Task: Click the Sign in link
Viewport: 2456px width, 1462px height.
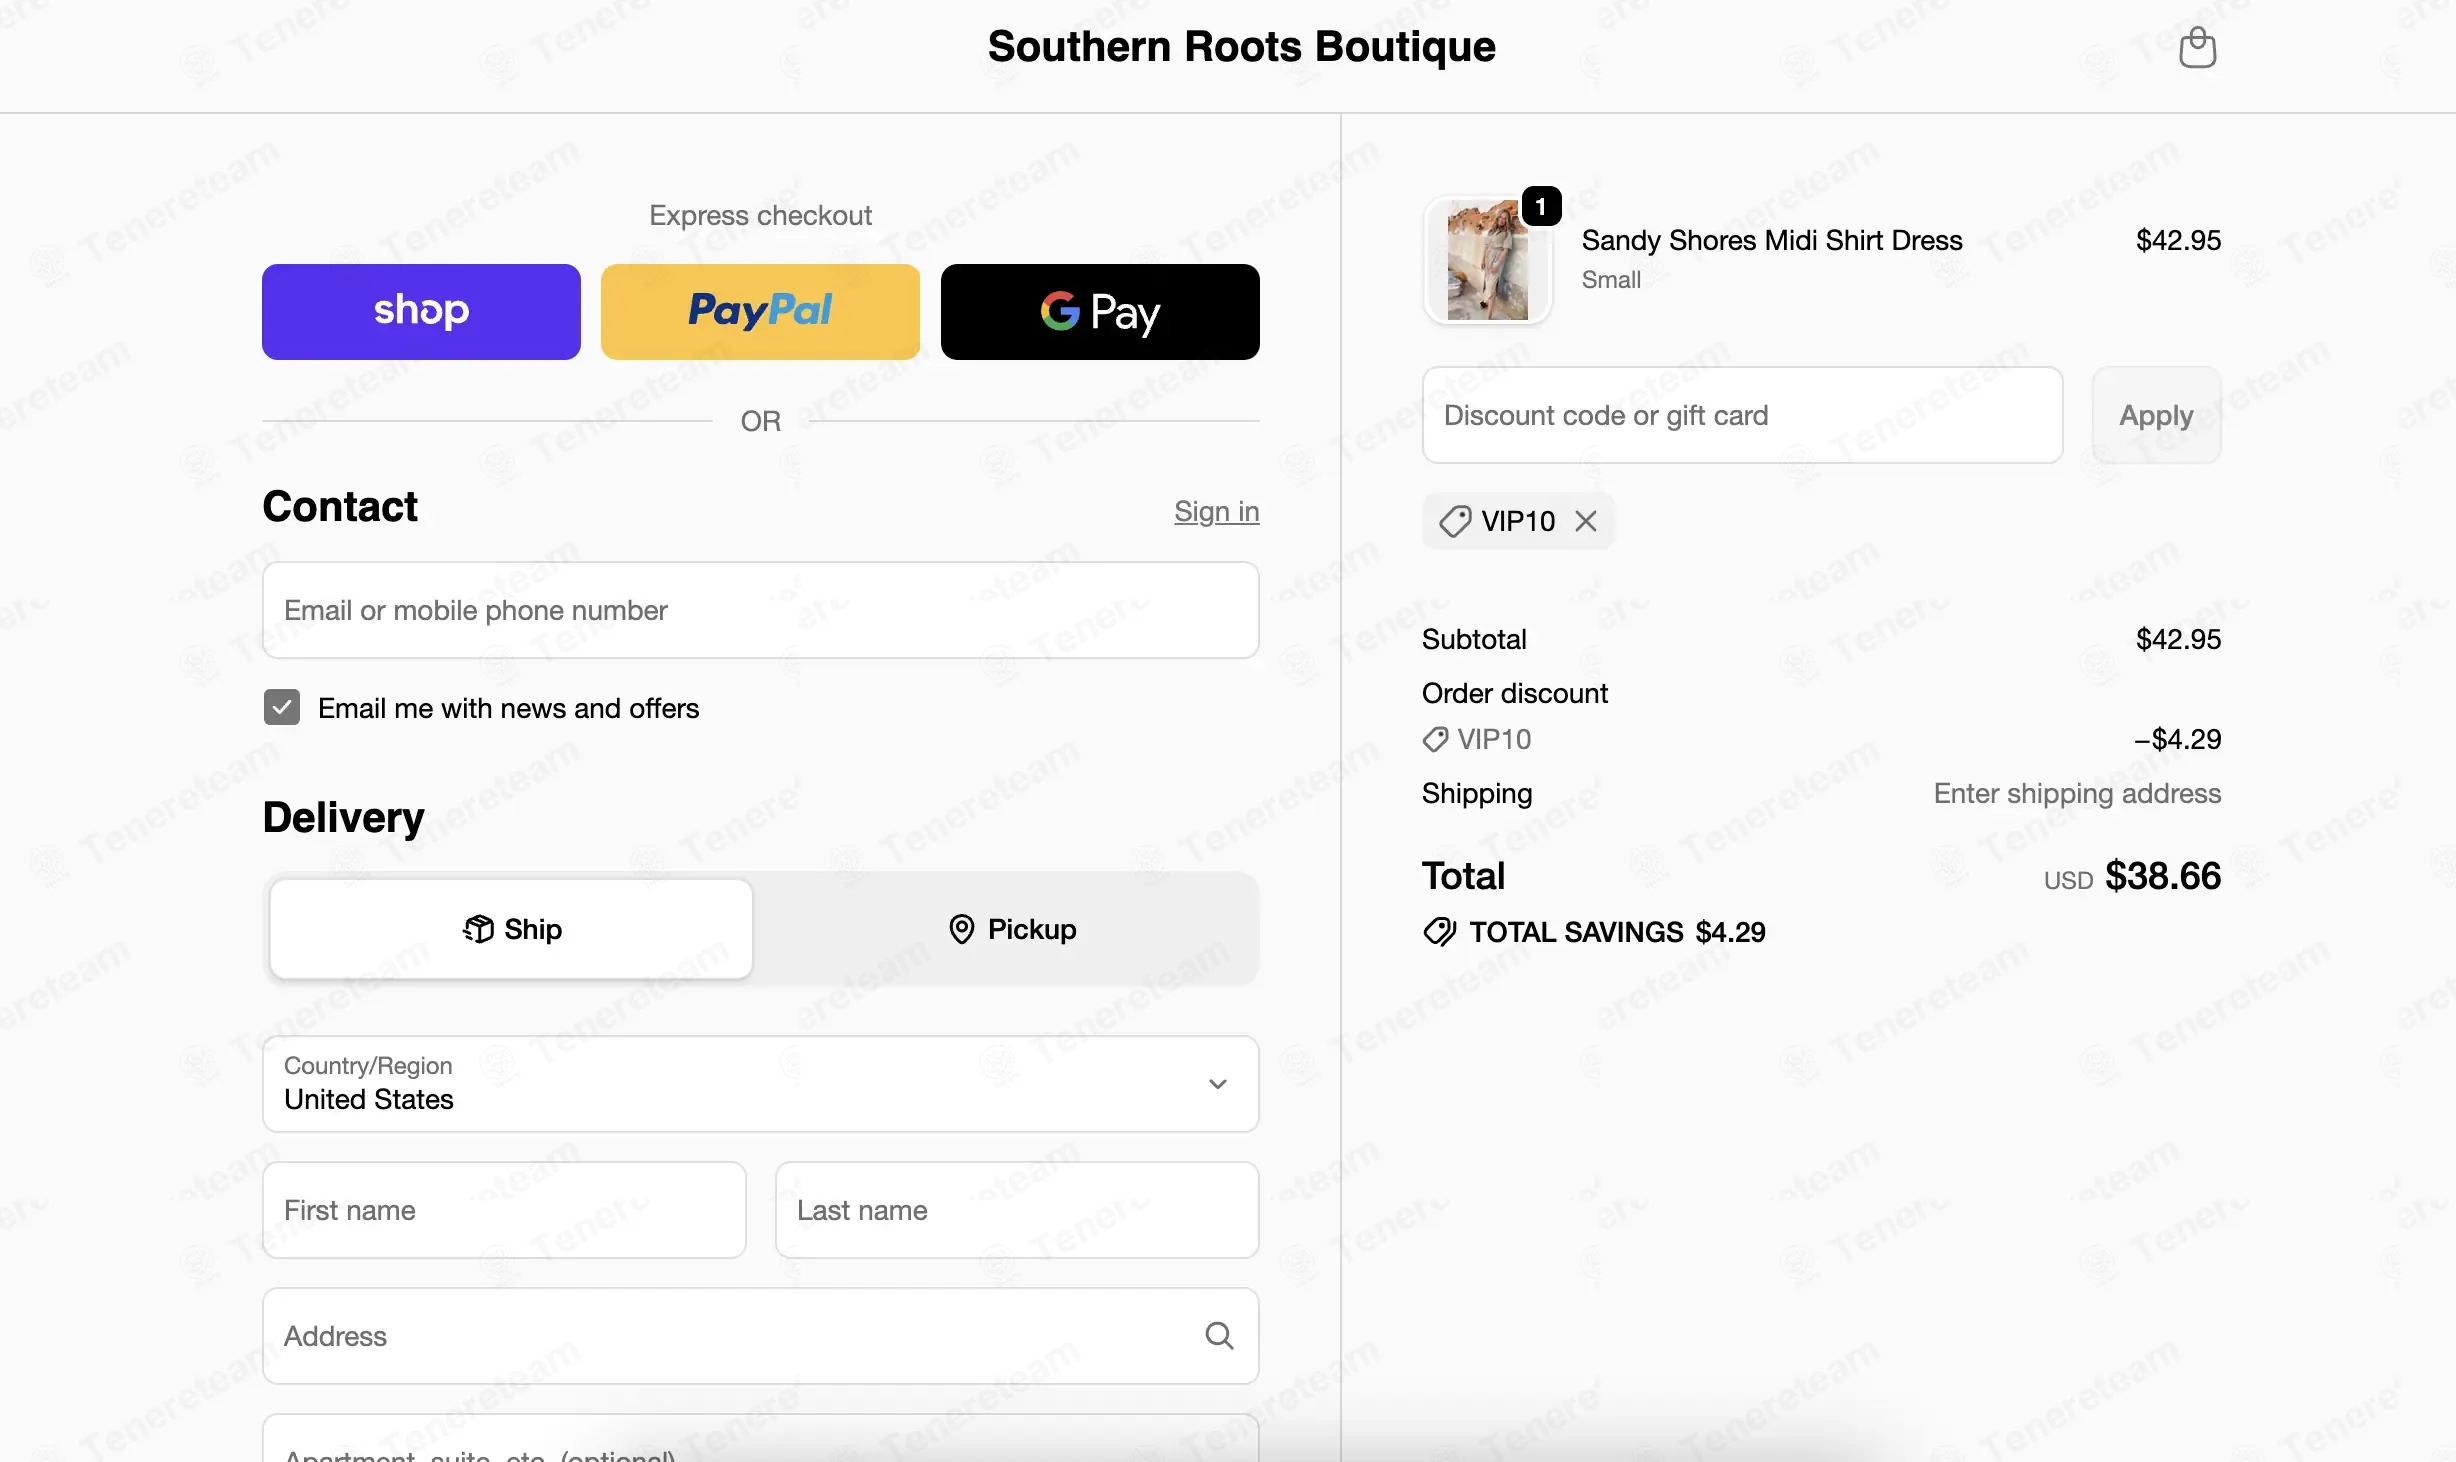Action: [x=1216, y=511]
